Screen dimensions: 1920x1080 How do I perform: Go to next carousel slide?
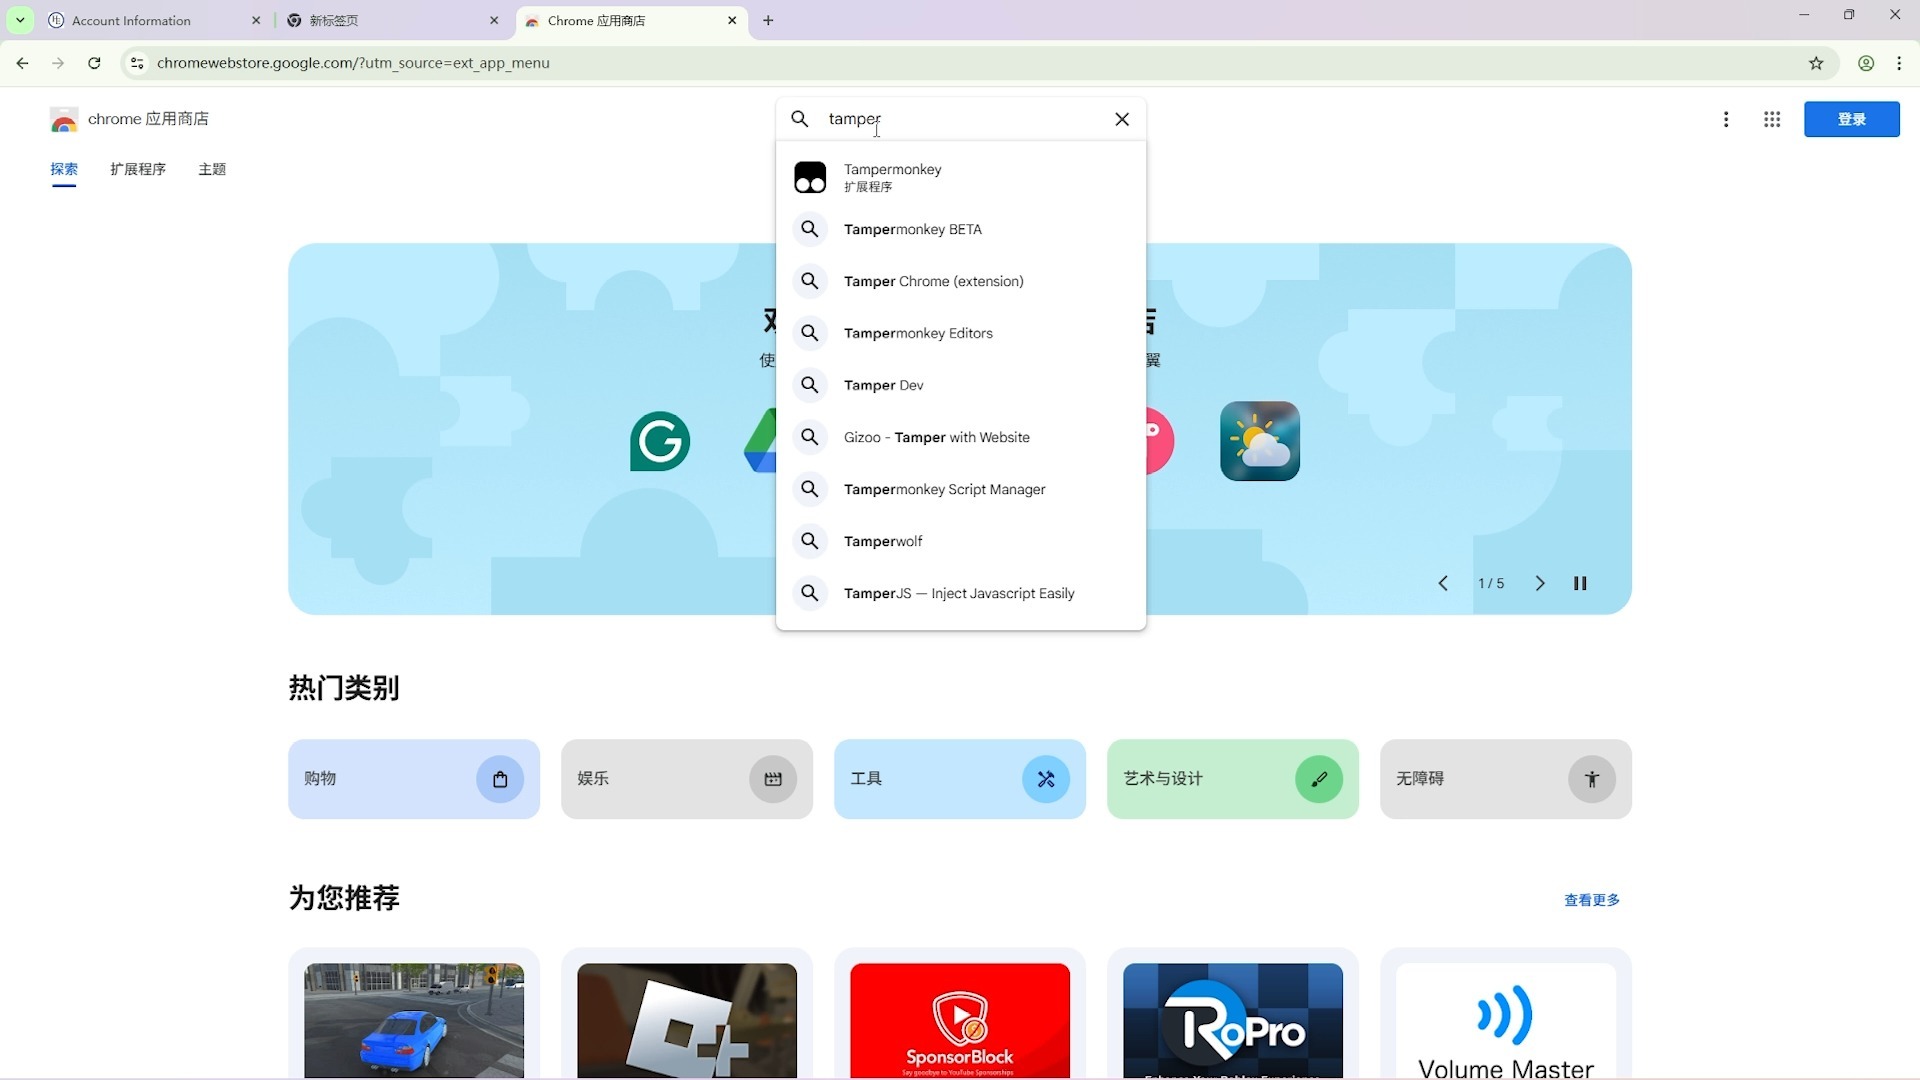1540,583
